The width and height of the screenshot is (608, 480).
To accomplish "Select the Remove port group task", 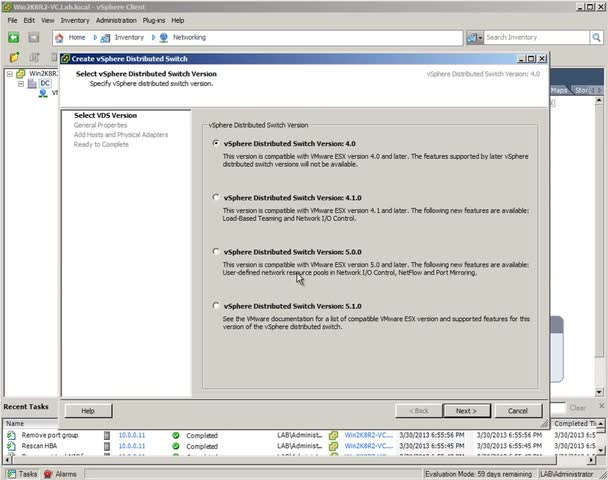I will [x=50, y=435].
